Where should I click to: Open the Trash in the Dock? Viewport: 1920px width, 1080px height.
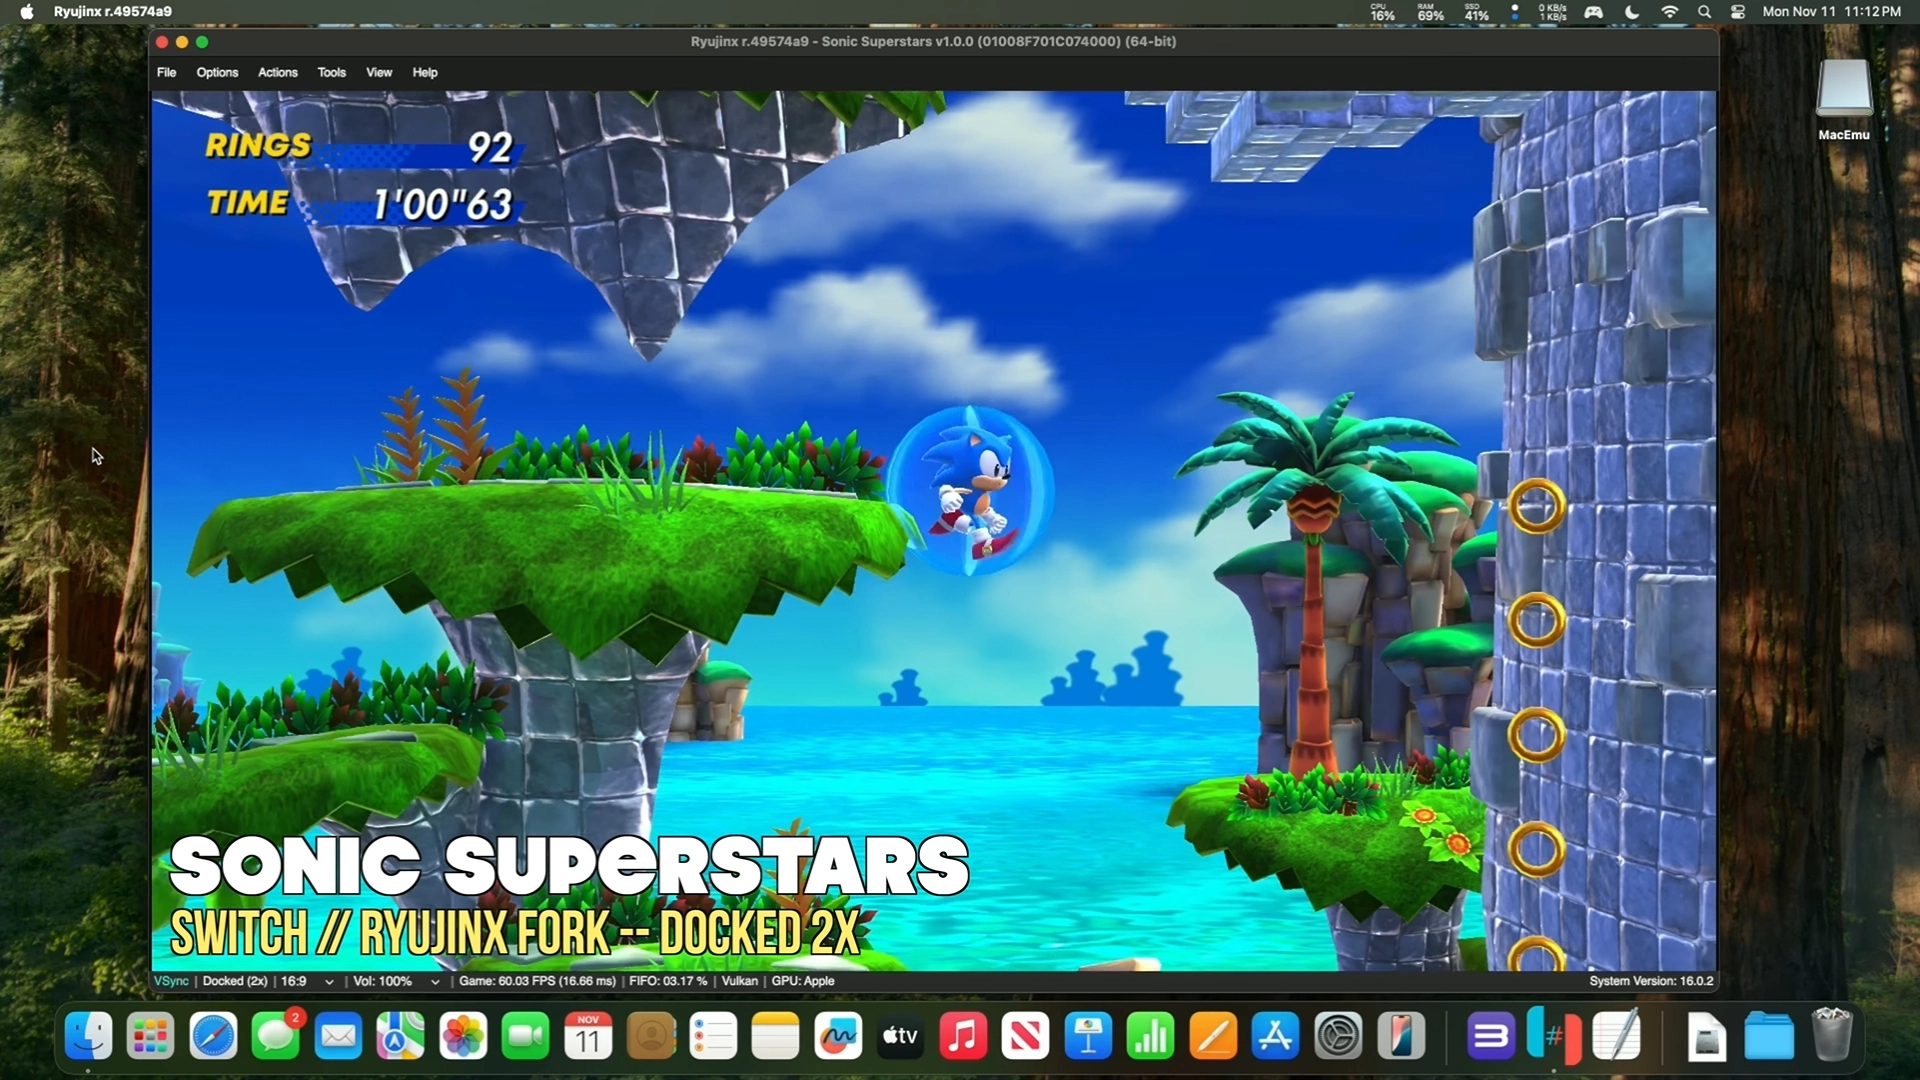[1831, 1036]
